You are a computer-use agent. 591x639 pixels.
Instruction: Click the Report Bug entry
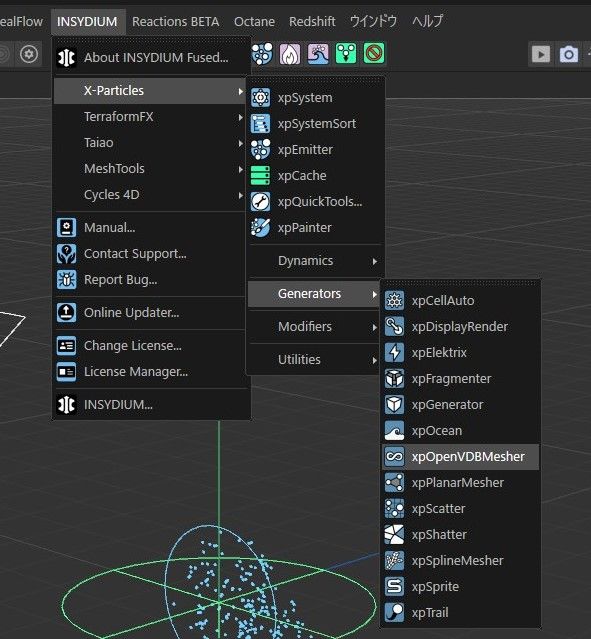click(150, 280)
